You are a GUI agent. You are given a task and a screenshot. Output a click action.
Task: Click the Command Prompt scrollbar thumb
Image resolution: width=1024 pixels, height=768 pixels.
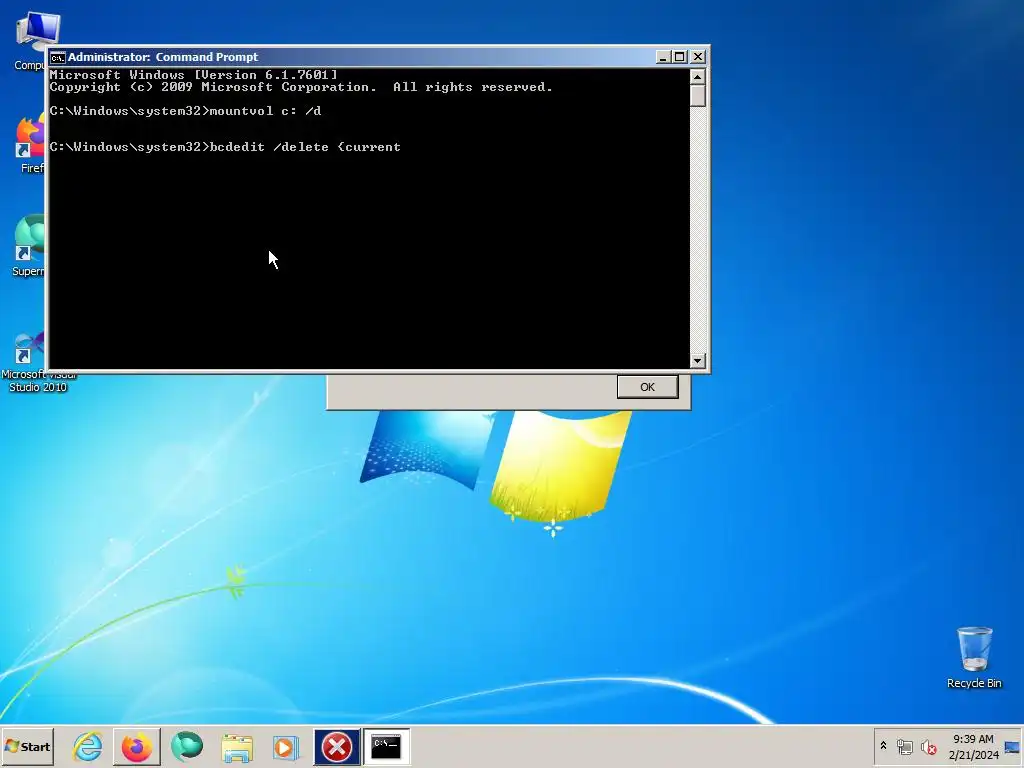697,95
